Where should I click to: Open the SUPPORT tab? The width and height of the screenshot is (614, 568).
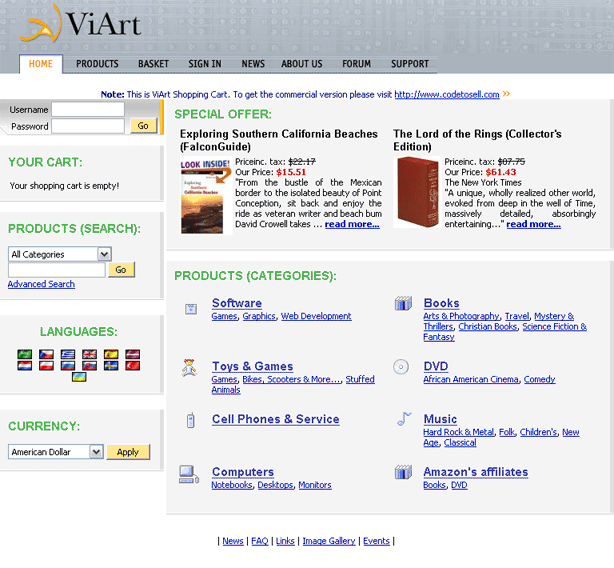click(x=410, y=64)
